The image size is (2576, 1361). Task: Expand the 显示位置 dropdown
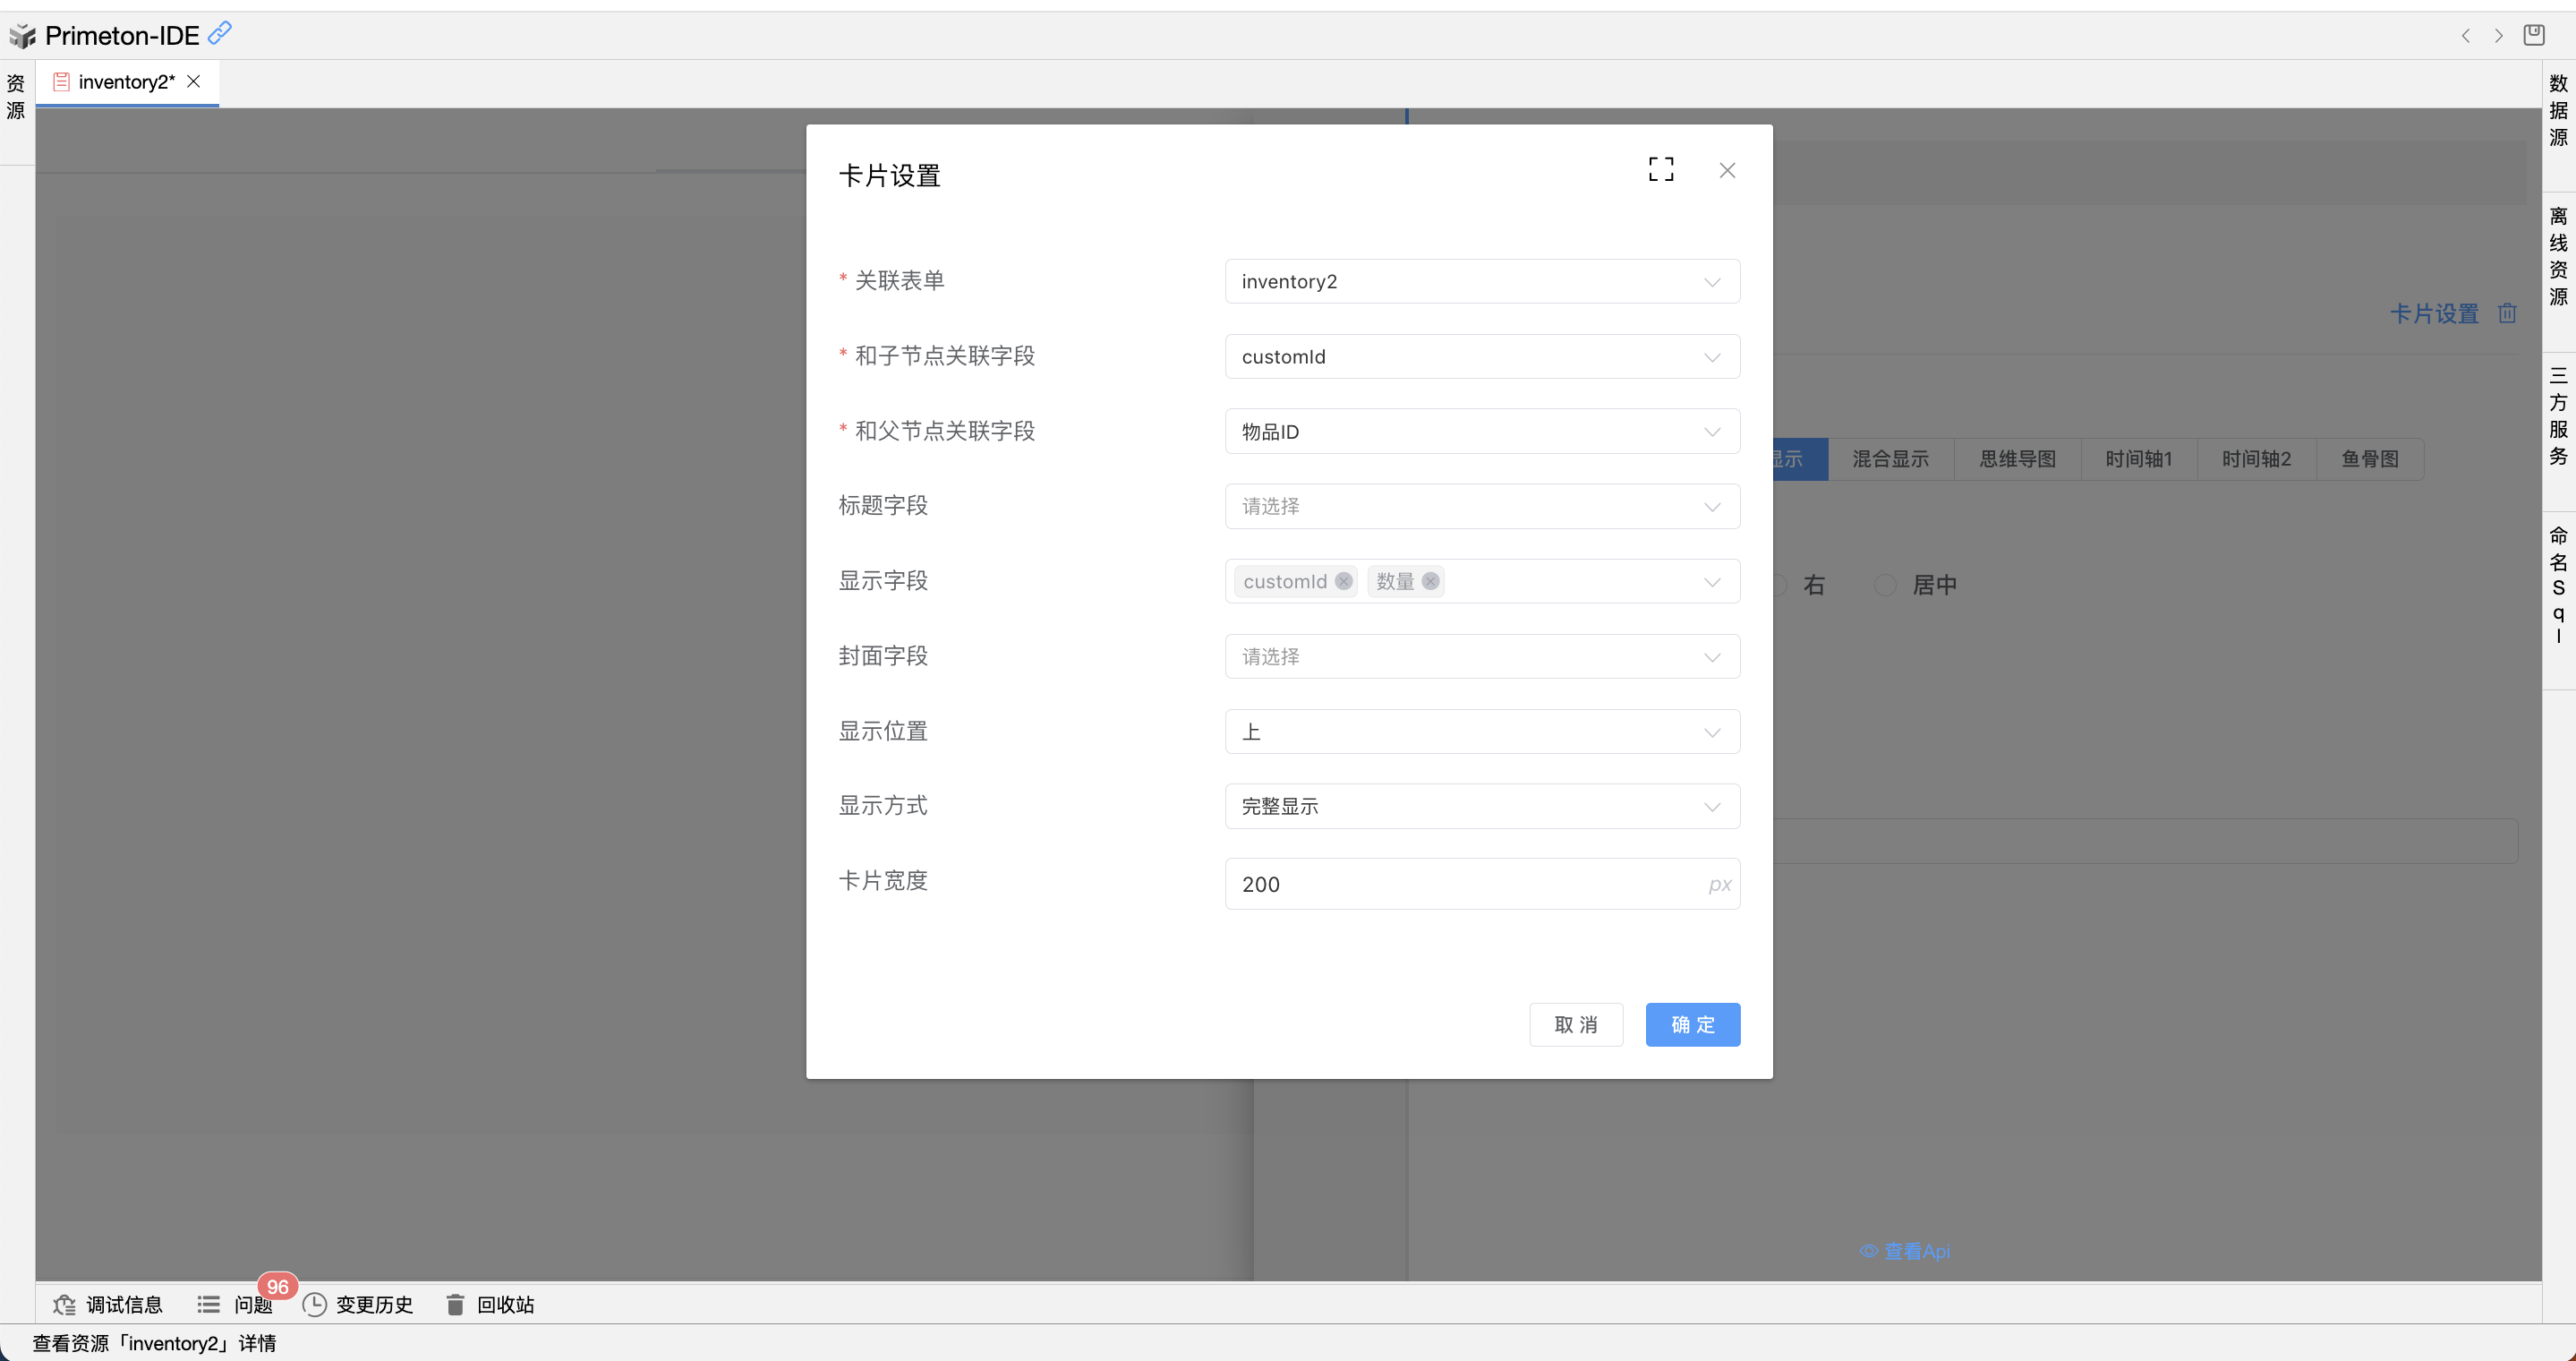click(x=1481, y=732)
